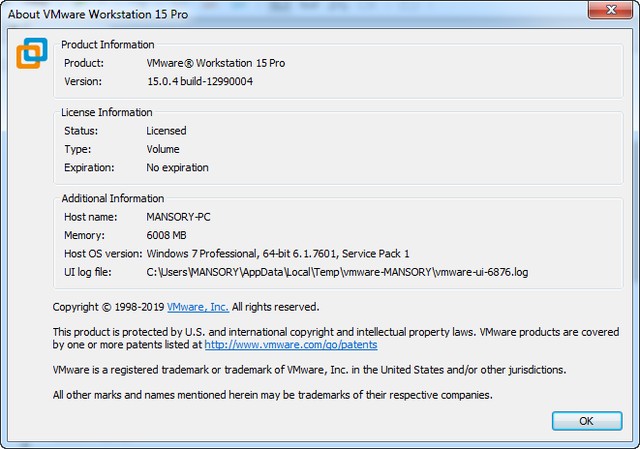Click the Product Information group heading

tap(108, 45)
